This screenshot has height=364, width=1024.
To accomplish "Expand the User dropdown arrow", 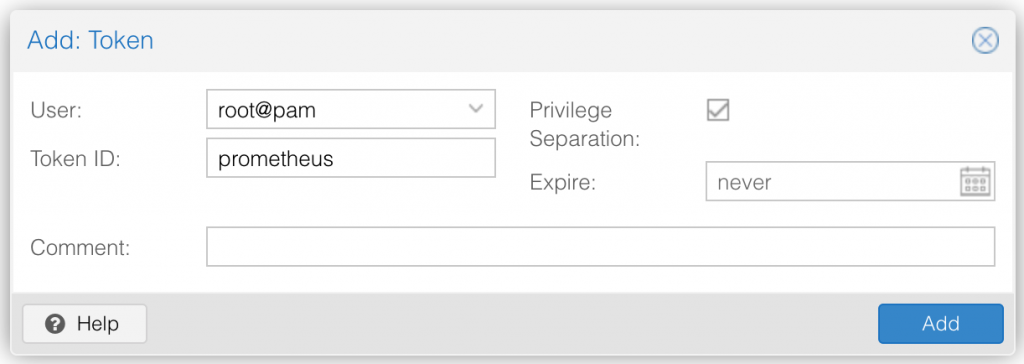I will [x=476, y=109].
